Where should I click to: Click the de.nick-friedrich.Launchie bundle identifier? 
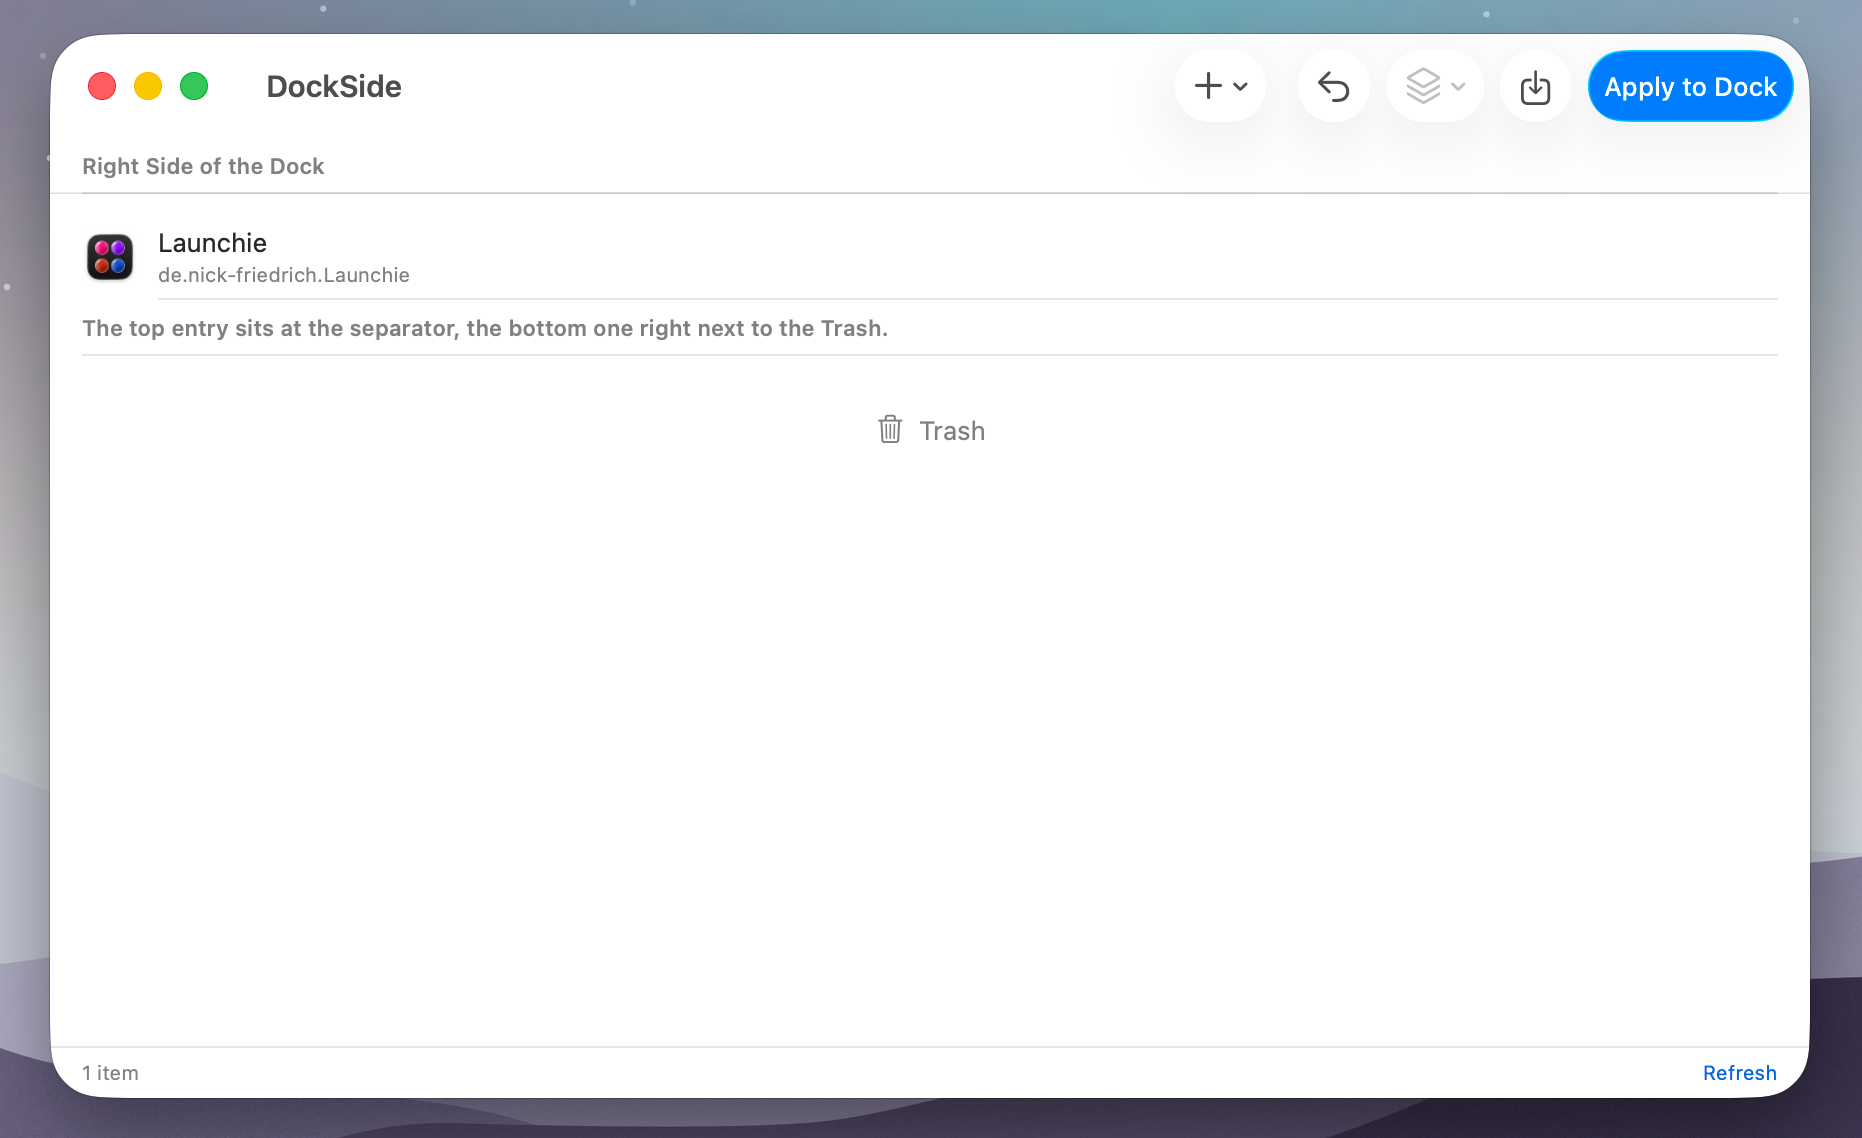coord(284,275)
